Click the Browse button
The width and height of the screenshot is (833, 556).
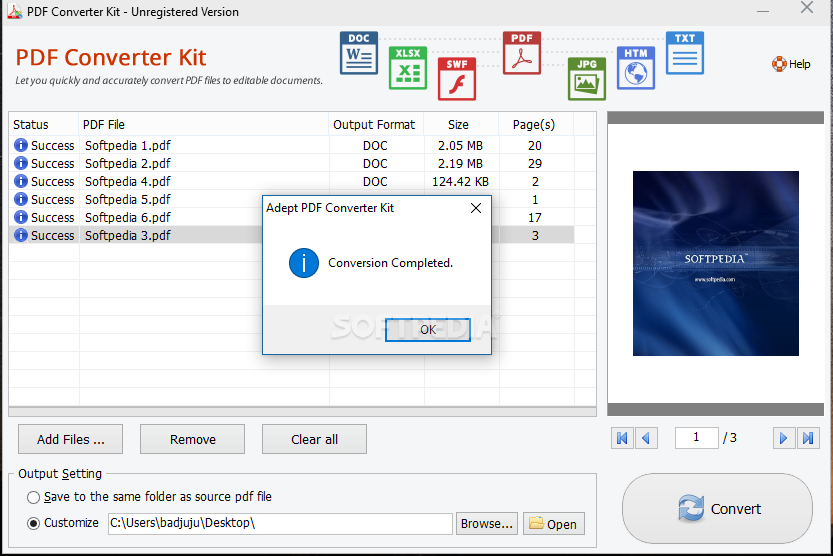click(487, 524)
